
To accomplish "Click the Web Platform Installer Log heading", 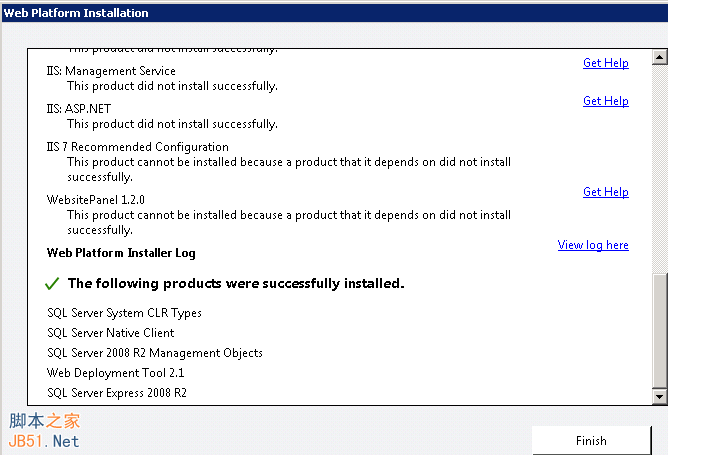I will pos(121,253).
